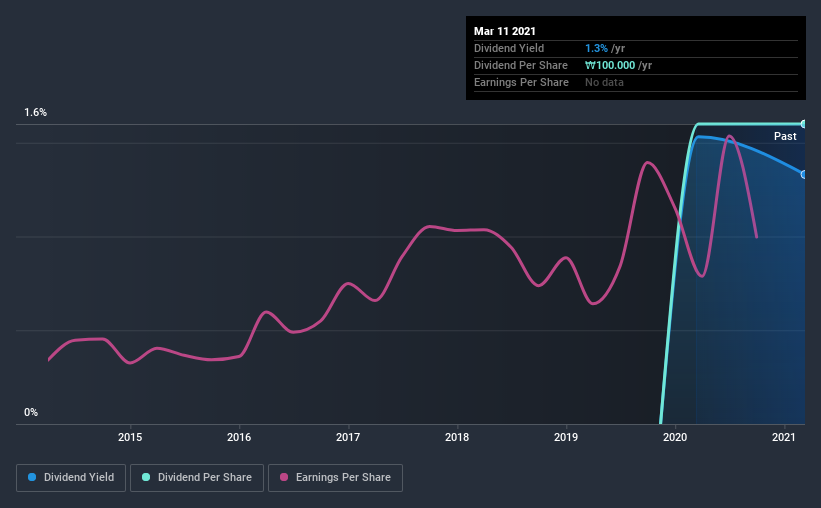Select the 2018 x-axis label
The image size is (821, 508).
click(x=457, y=436)
